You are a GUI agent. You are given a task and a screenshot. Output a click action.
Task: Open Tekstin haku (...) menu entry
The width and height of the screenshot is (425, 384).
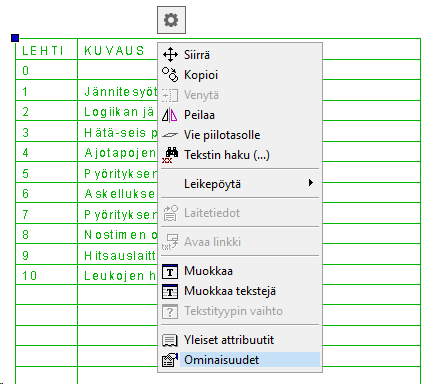pyautogui.click(x=240, y=155)
